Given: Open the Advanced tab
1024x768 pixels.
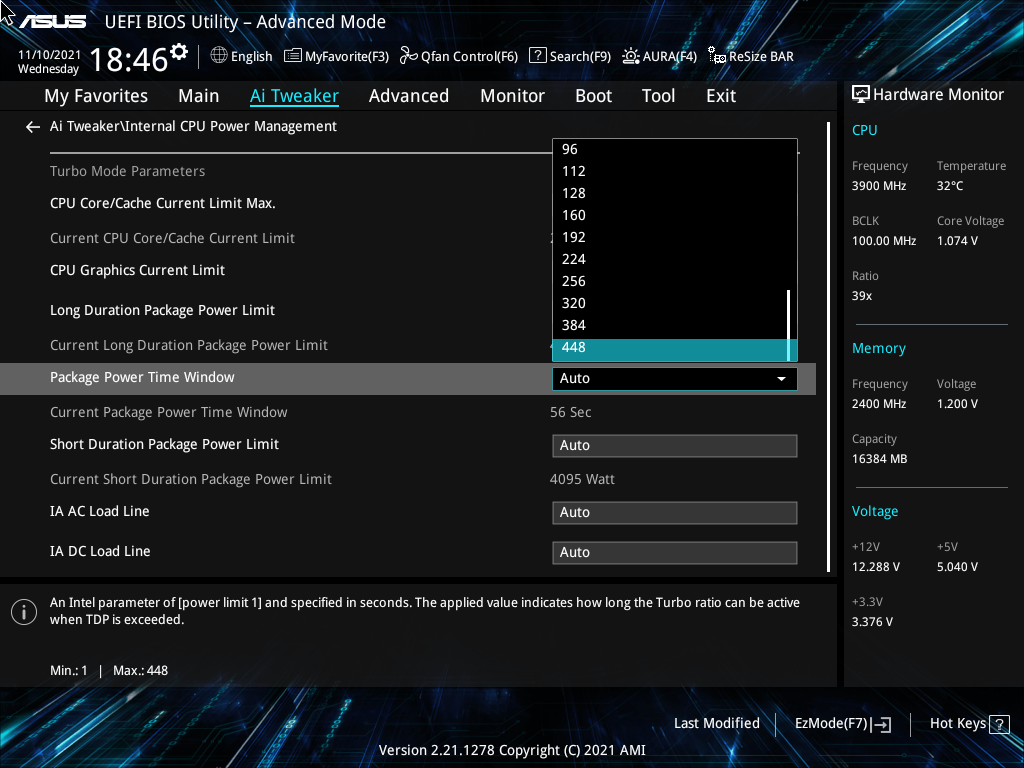Looking at the screenshot, I should point(409,96).
